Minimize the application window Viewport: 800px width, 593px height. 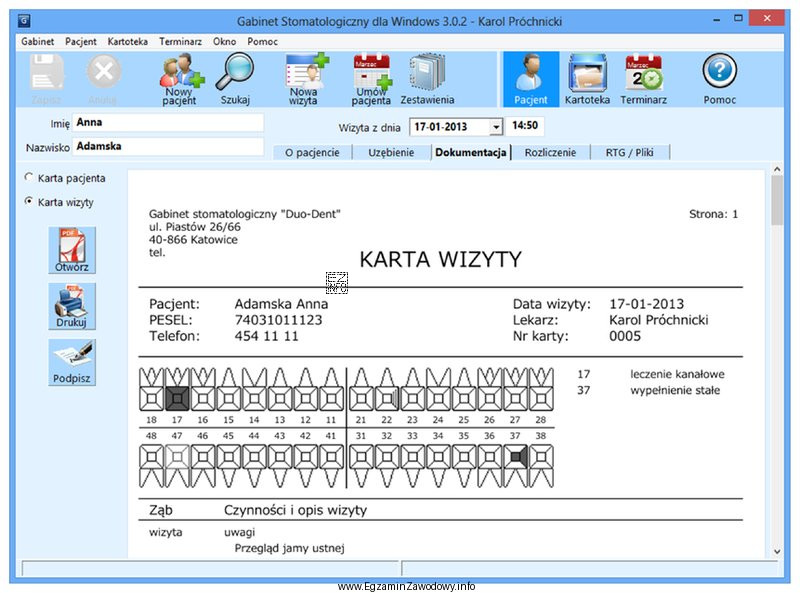coord(716,19)
